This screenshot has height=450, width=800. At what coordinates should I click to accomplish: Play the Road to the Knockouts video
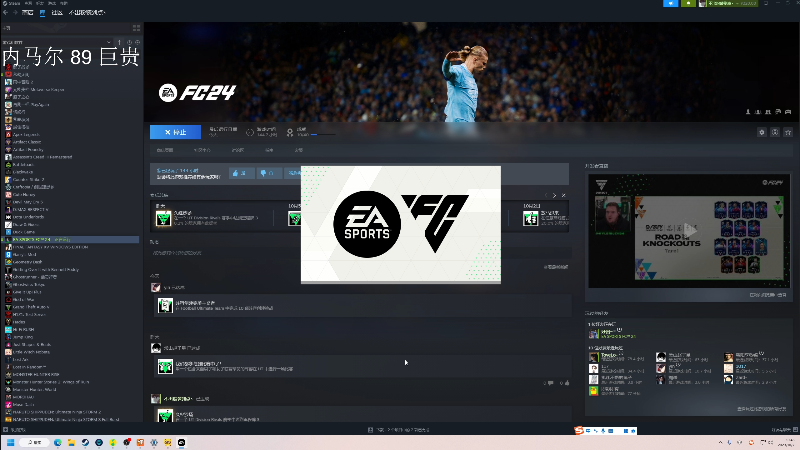pyautogui.click(x=689, y=230)
